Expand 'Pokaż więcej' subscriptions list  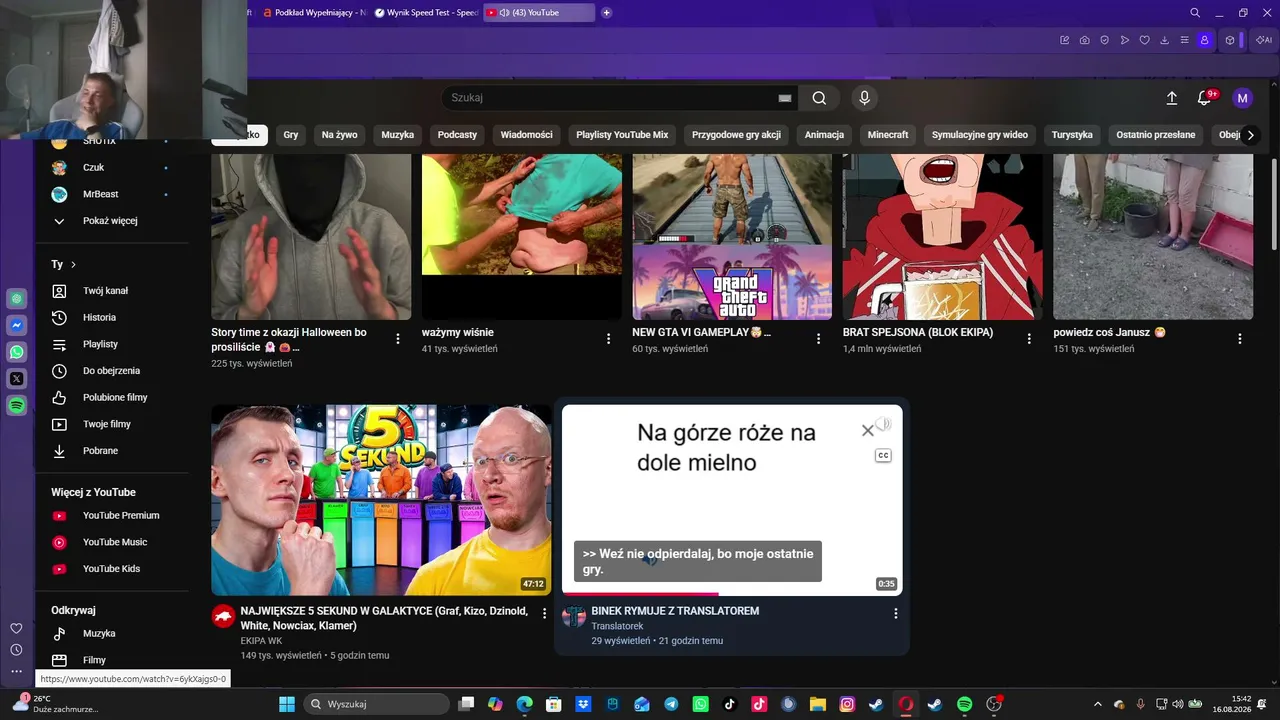112,221
